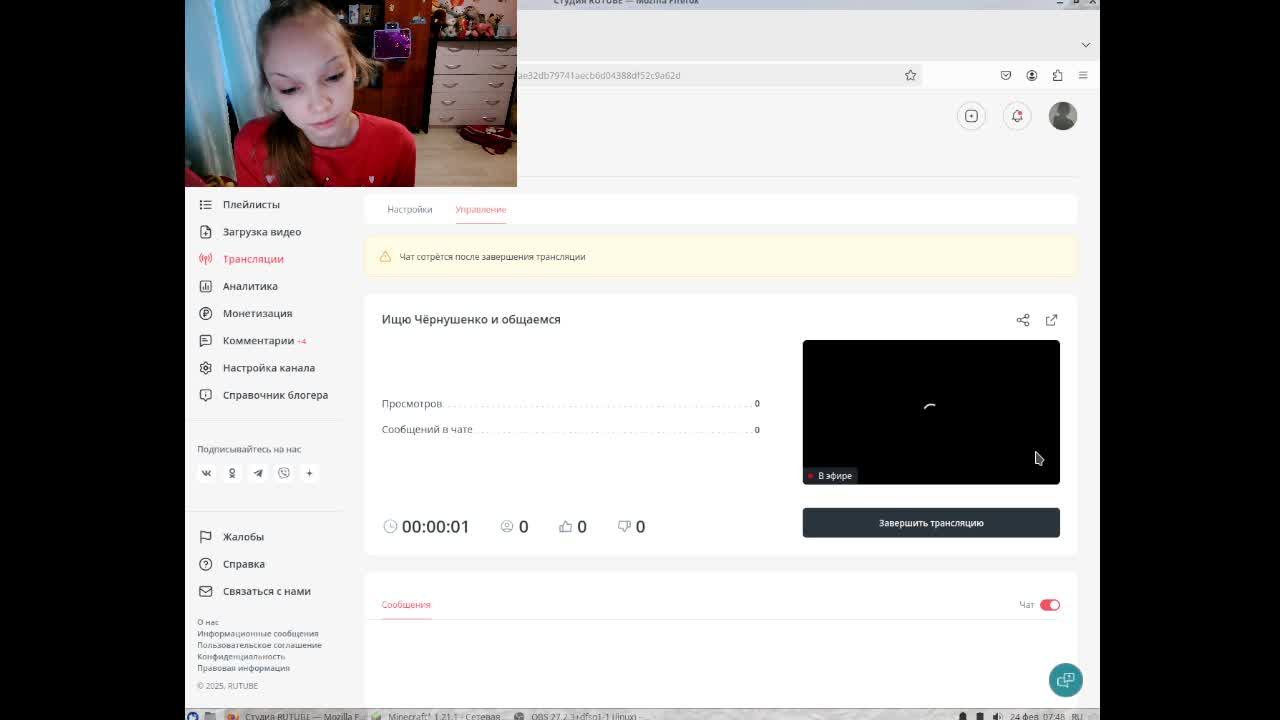Open Связаться с нами

267,591
